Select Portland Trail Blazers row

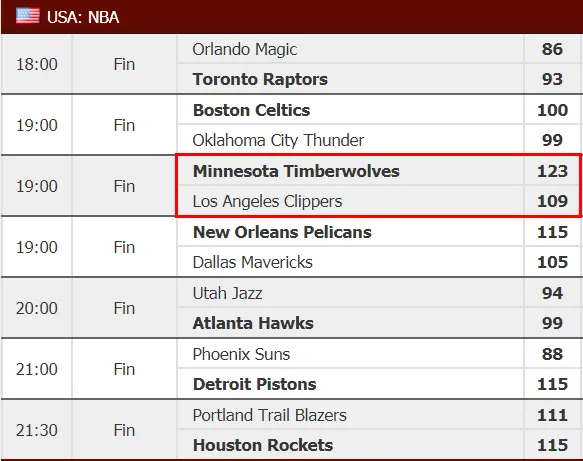point(350,415)
